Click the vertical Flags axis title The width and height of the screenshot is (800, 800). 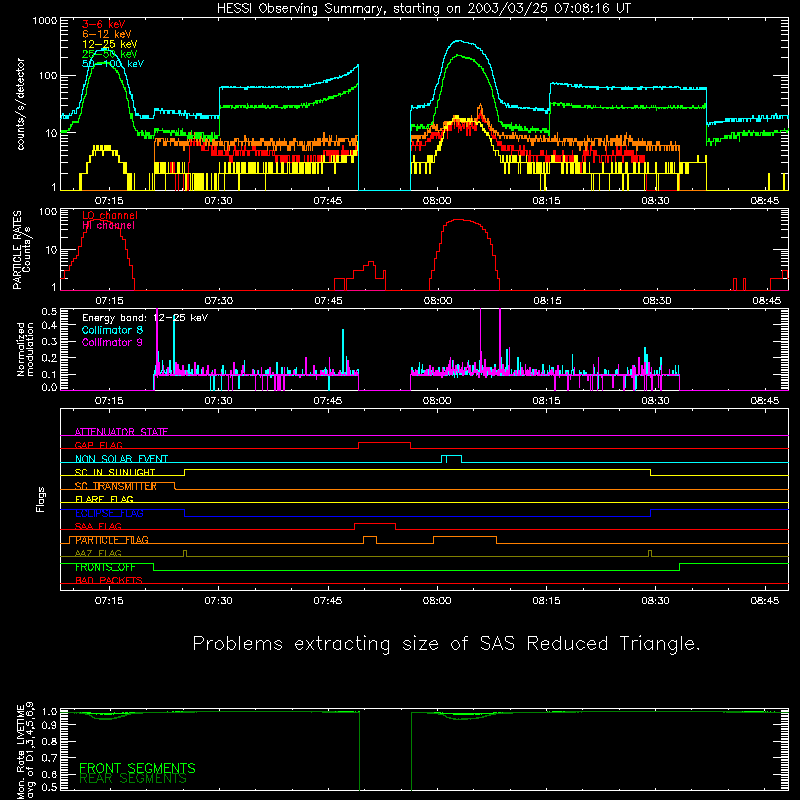[41, 499]
